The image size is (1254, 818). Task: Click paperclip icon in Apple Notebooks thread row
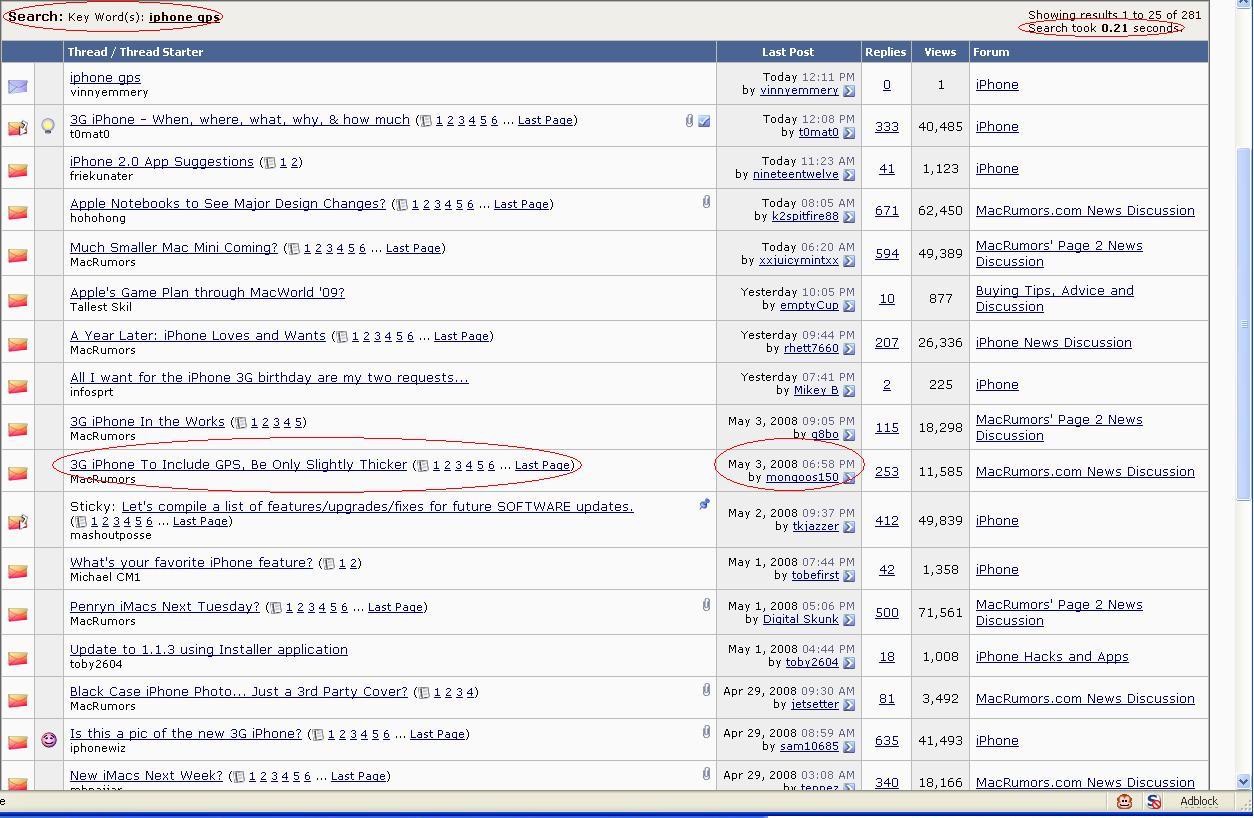coord(706,202)
